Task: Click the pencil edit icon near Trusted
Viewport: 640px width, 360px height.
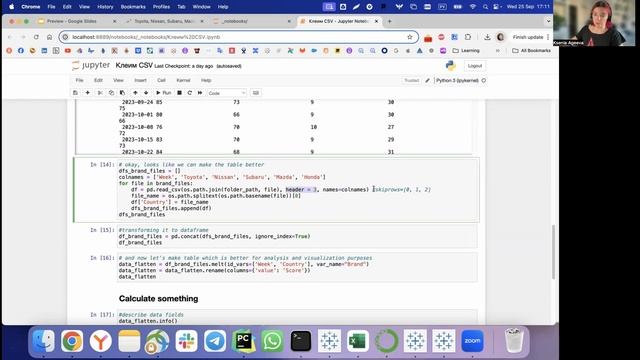Action: (x=427, y=80)
